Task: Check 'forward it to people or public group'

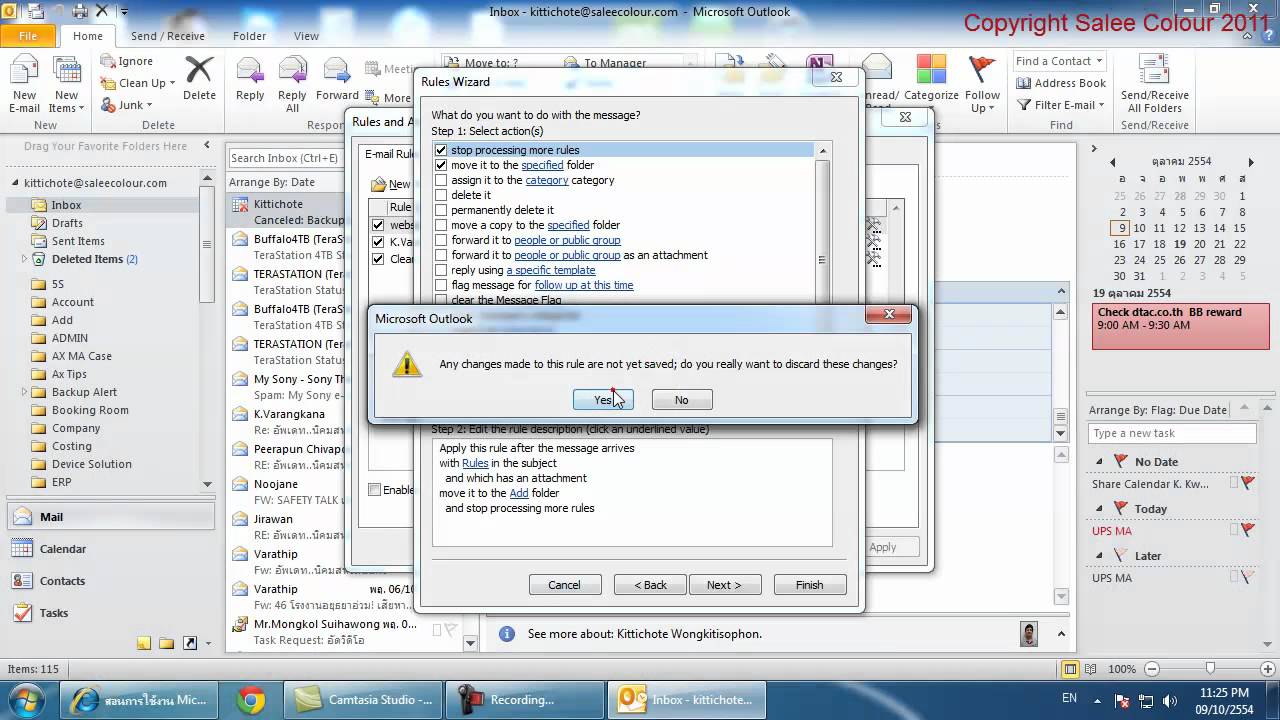Action: (x=441, y=240)
